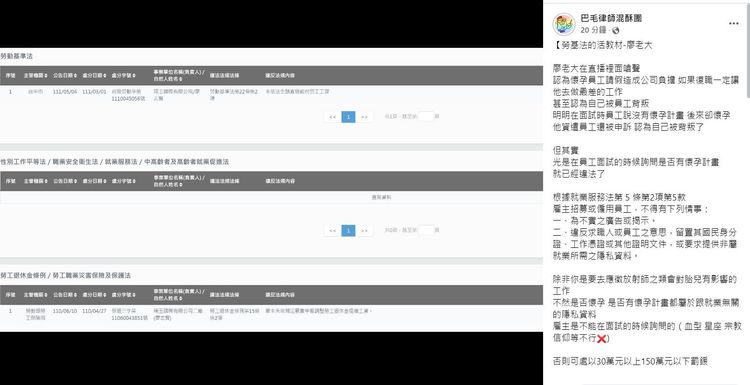
Task: Sort 勞動基準法 table by 事業單位名稱
Action: [x=179, y=75]
